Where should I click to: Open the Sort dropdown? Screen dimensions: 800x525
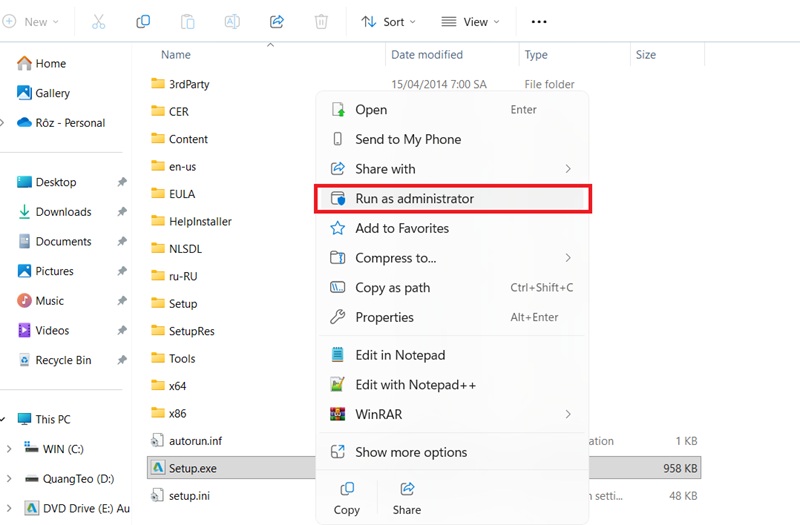[x=388, y=21]
